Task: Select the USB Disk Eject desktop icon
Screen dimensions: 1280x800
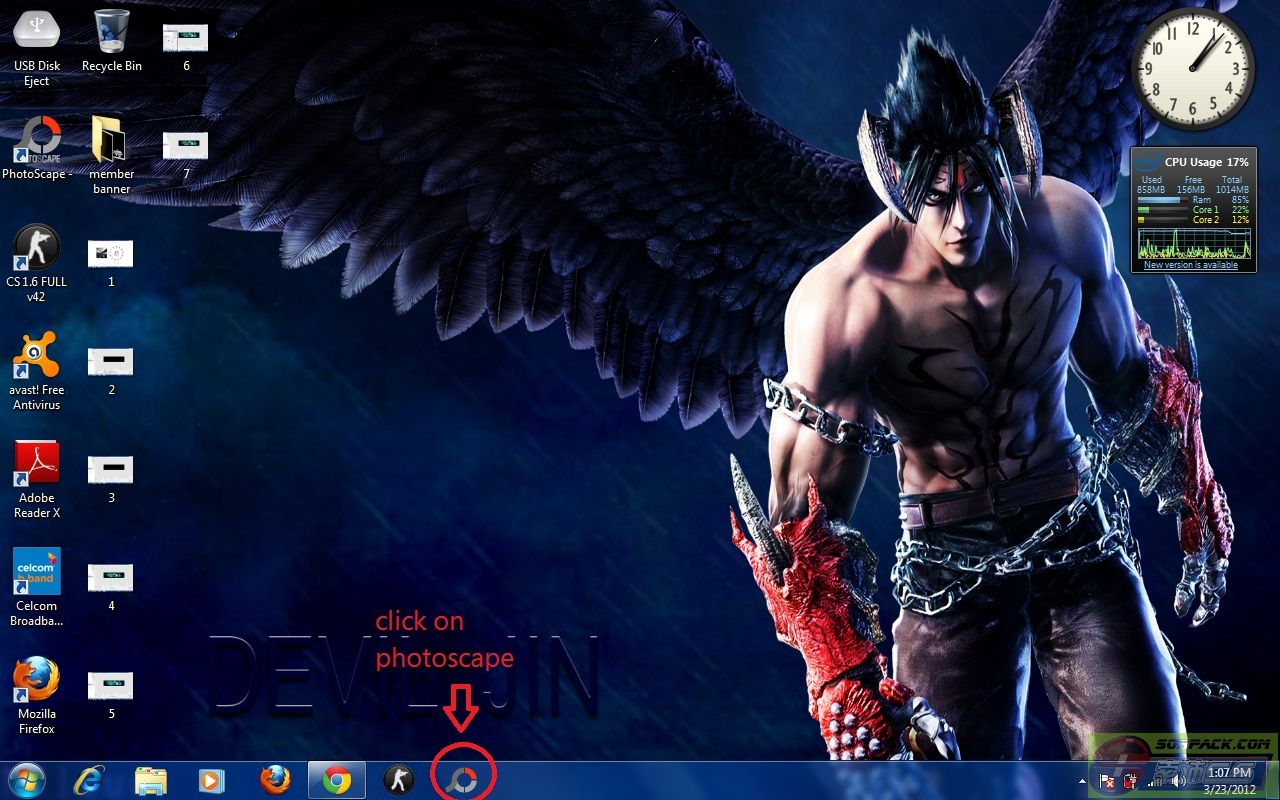Action: [x=36, y=35]
